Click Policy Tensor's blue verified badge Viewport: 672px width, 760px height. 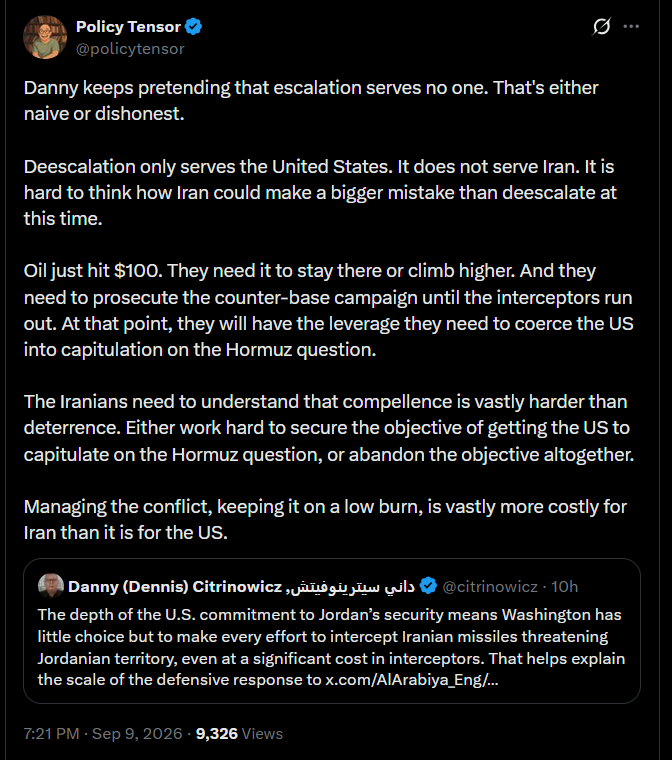[x=193, y=27]
